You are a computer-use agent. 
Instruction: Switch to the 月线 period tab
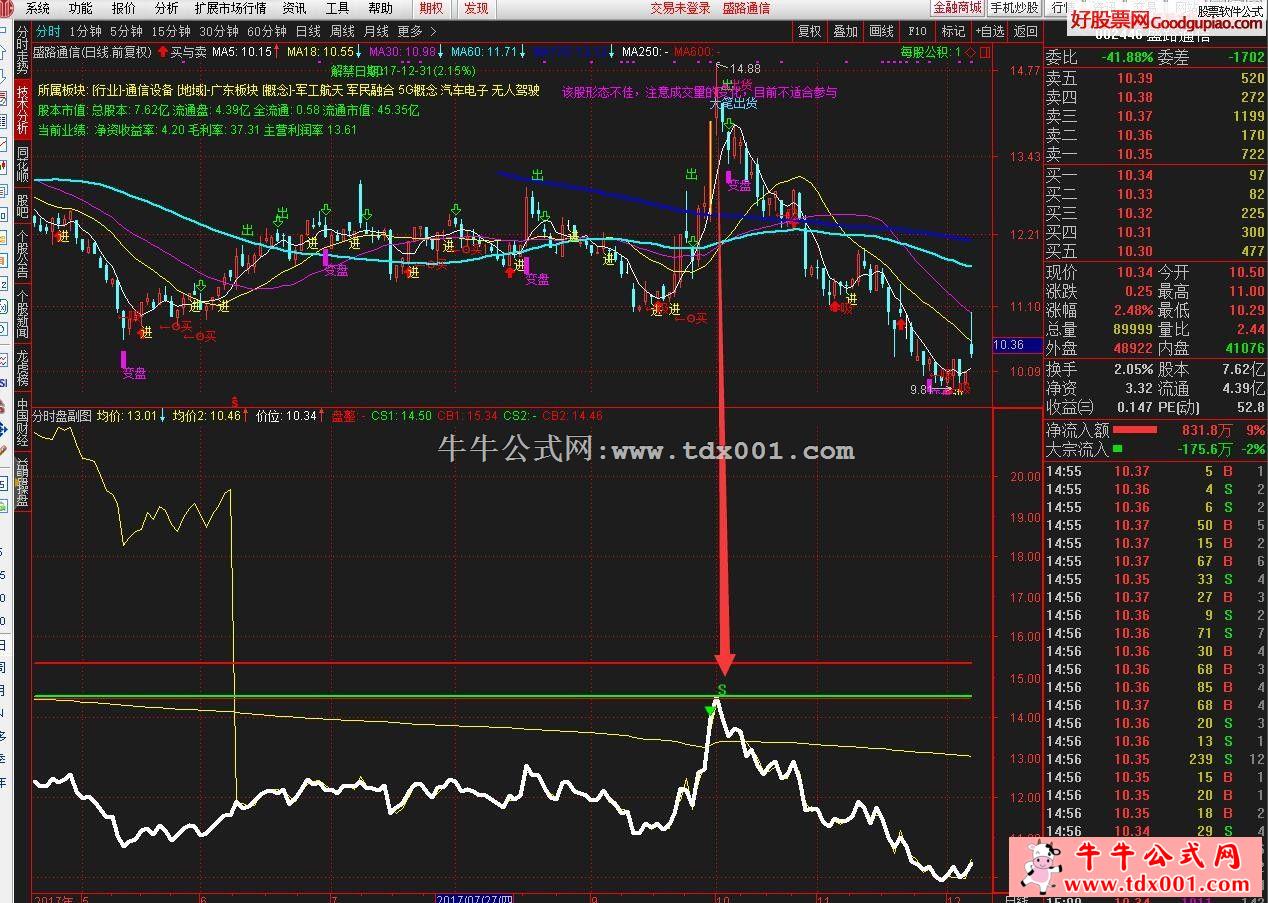pos(376,31)
